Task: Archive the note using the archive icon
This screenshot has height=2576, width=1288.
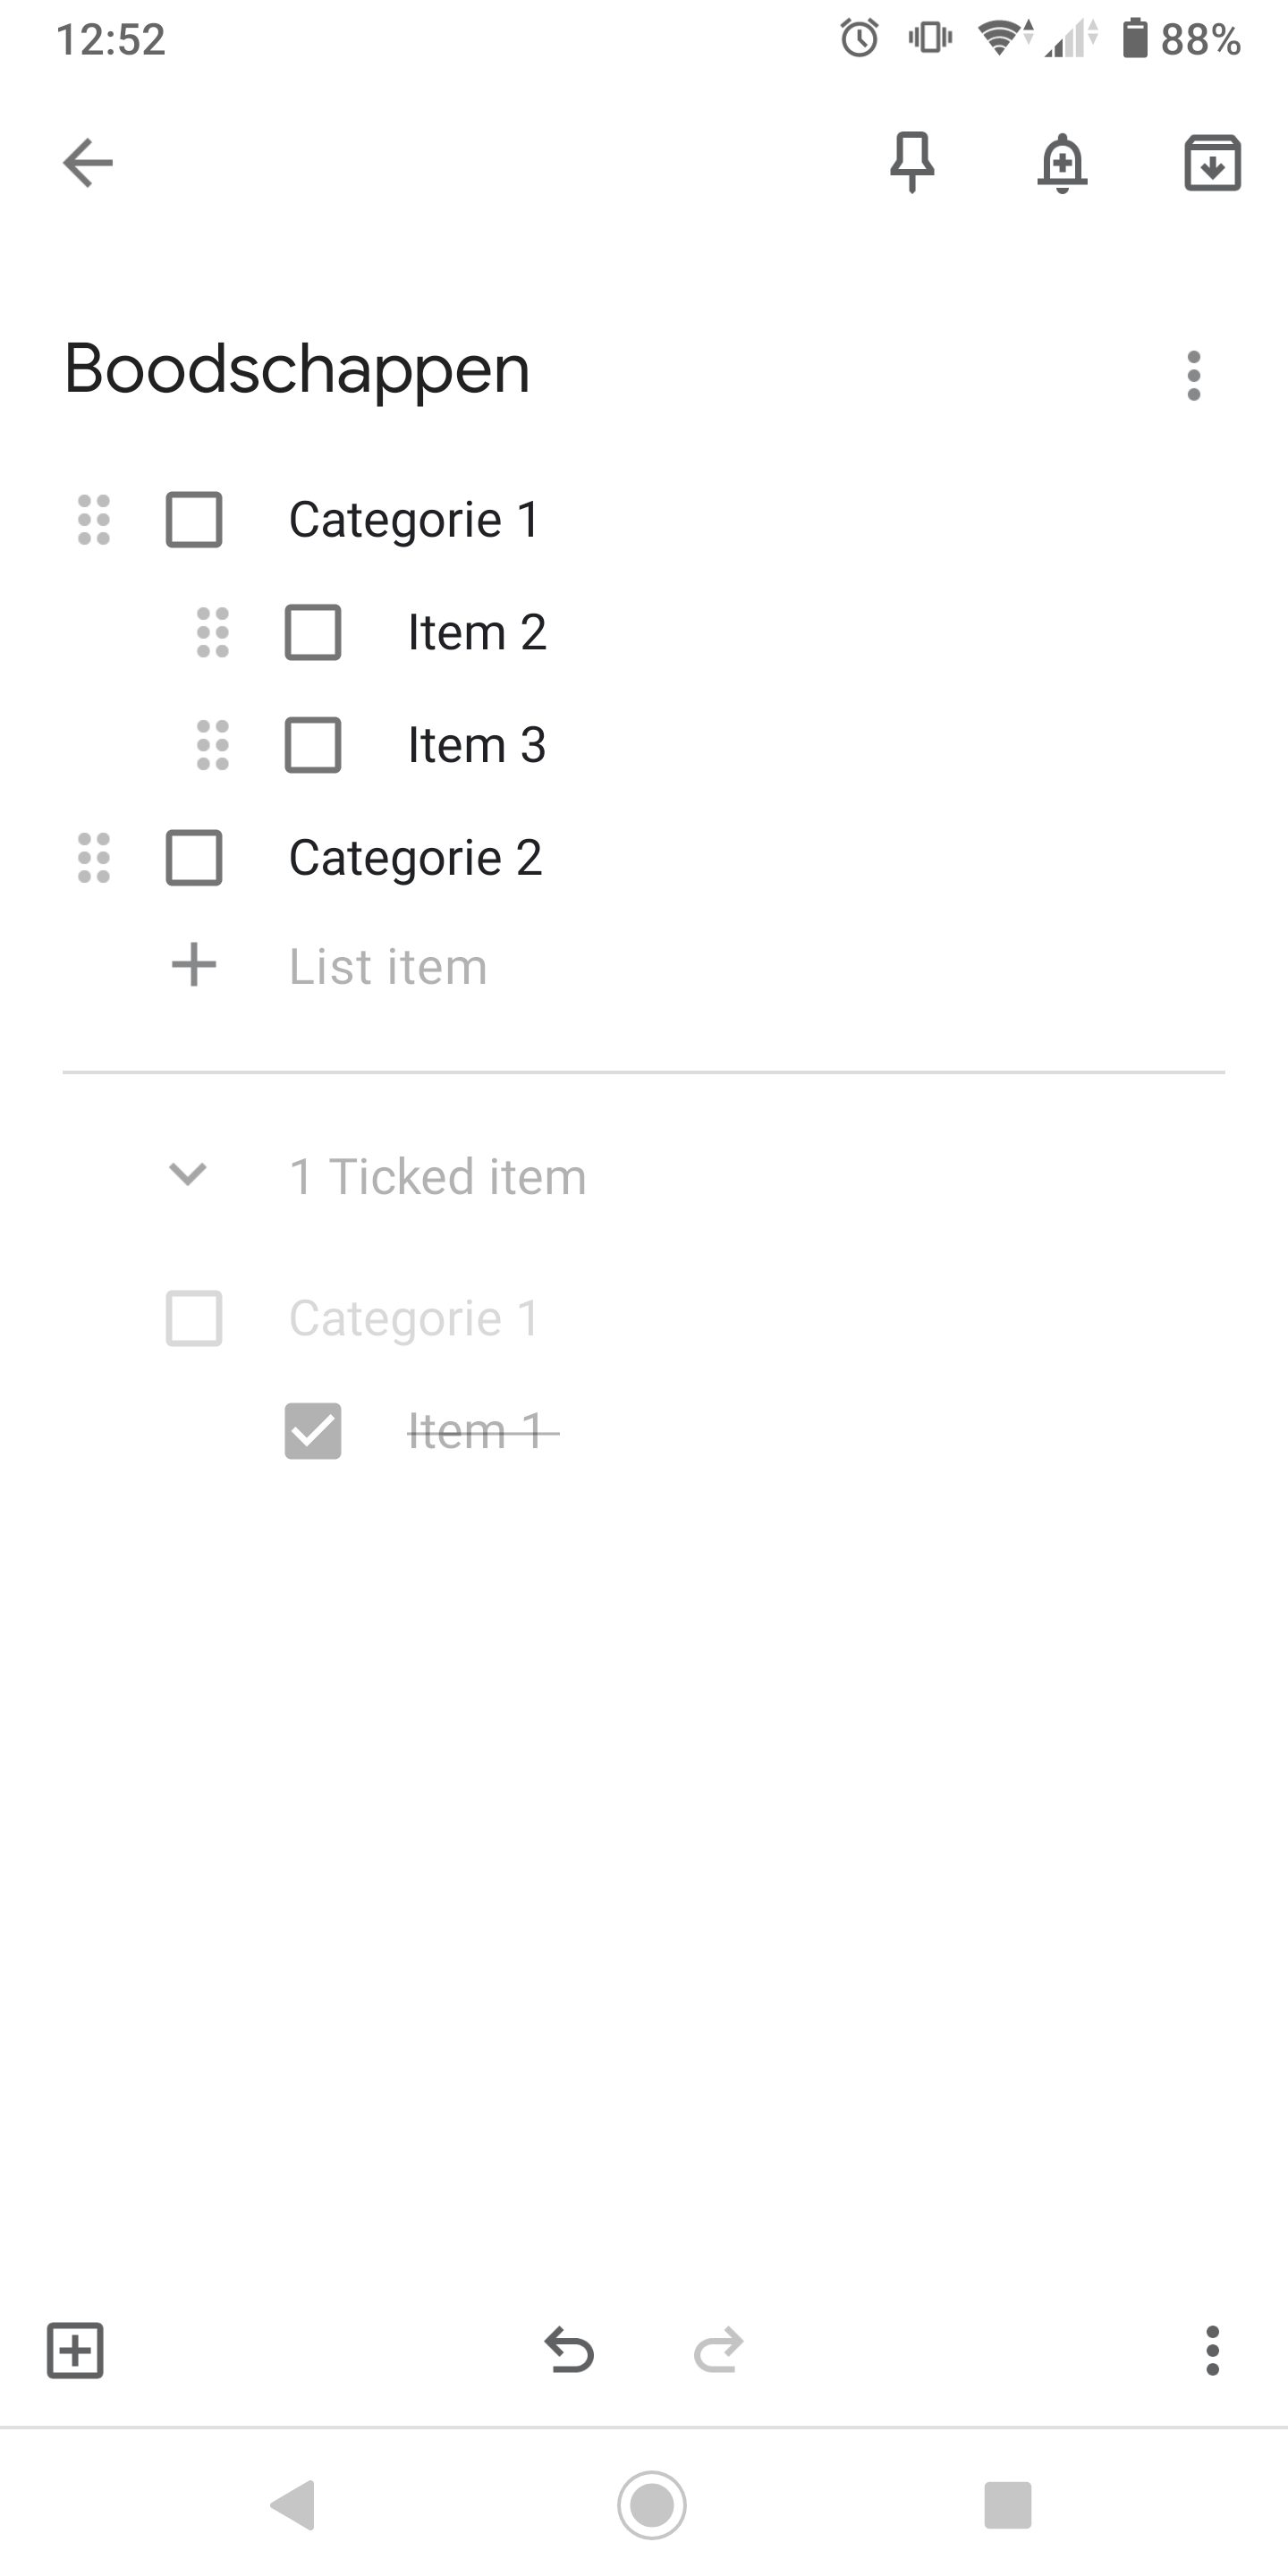Action: tap(1212, 163)
